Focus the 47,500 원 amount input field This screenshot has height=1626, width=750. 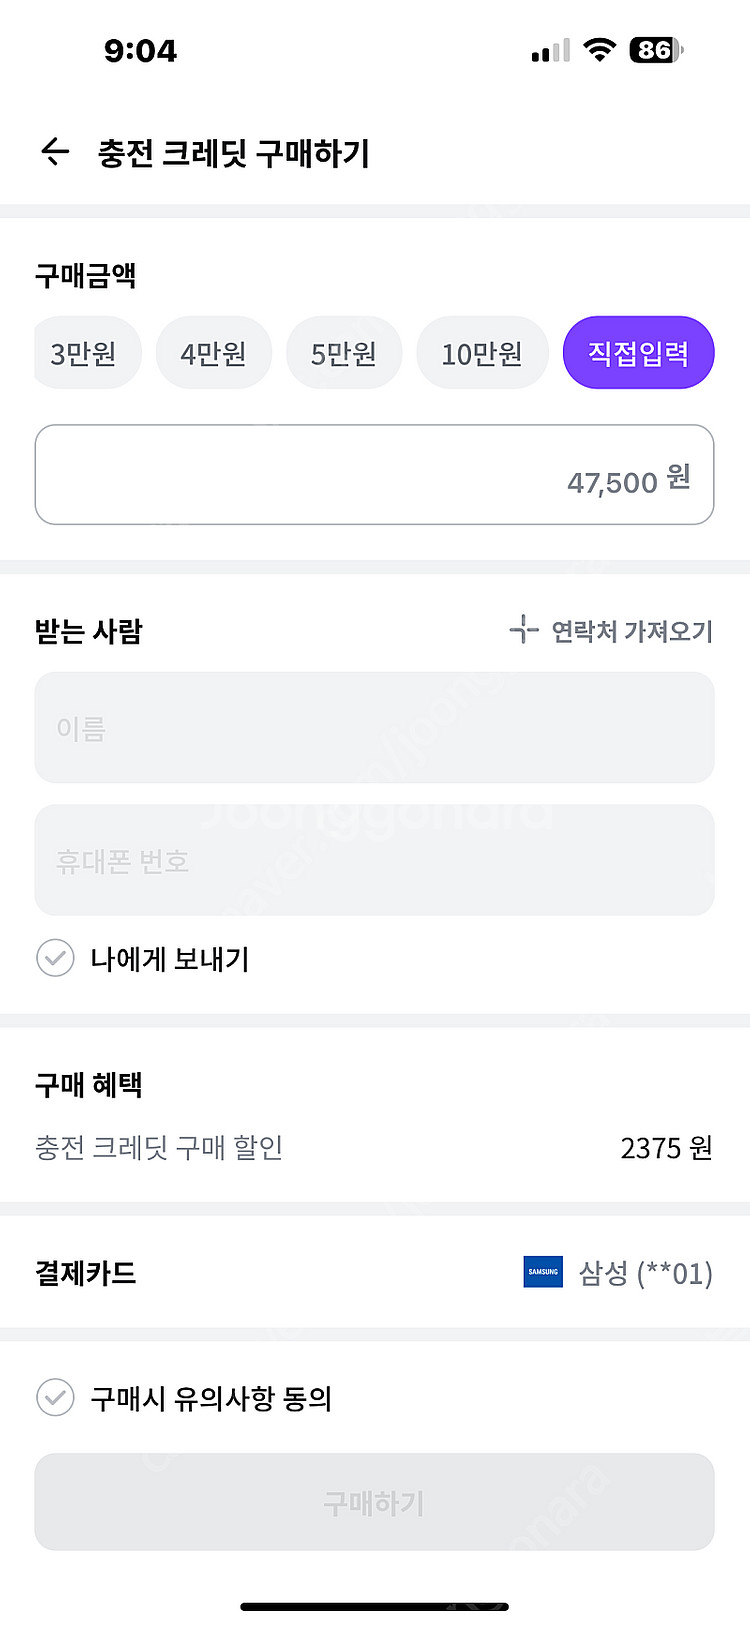[374, 475]
